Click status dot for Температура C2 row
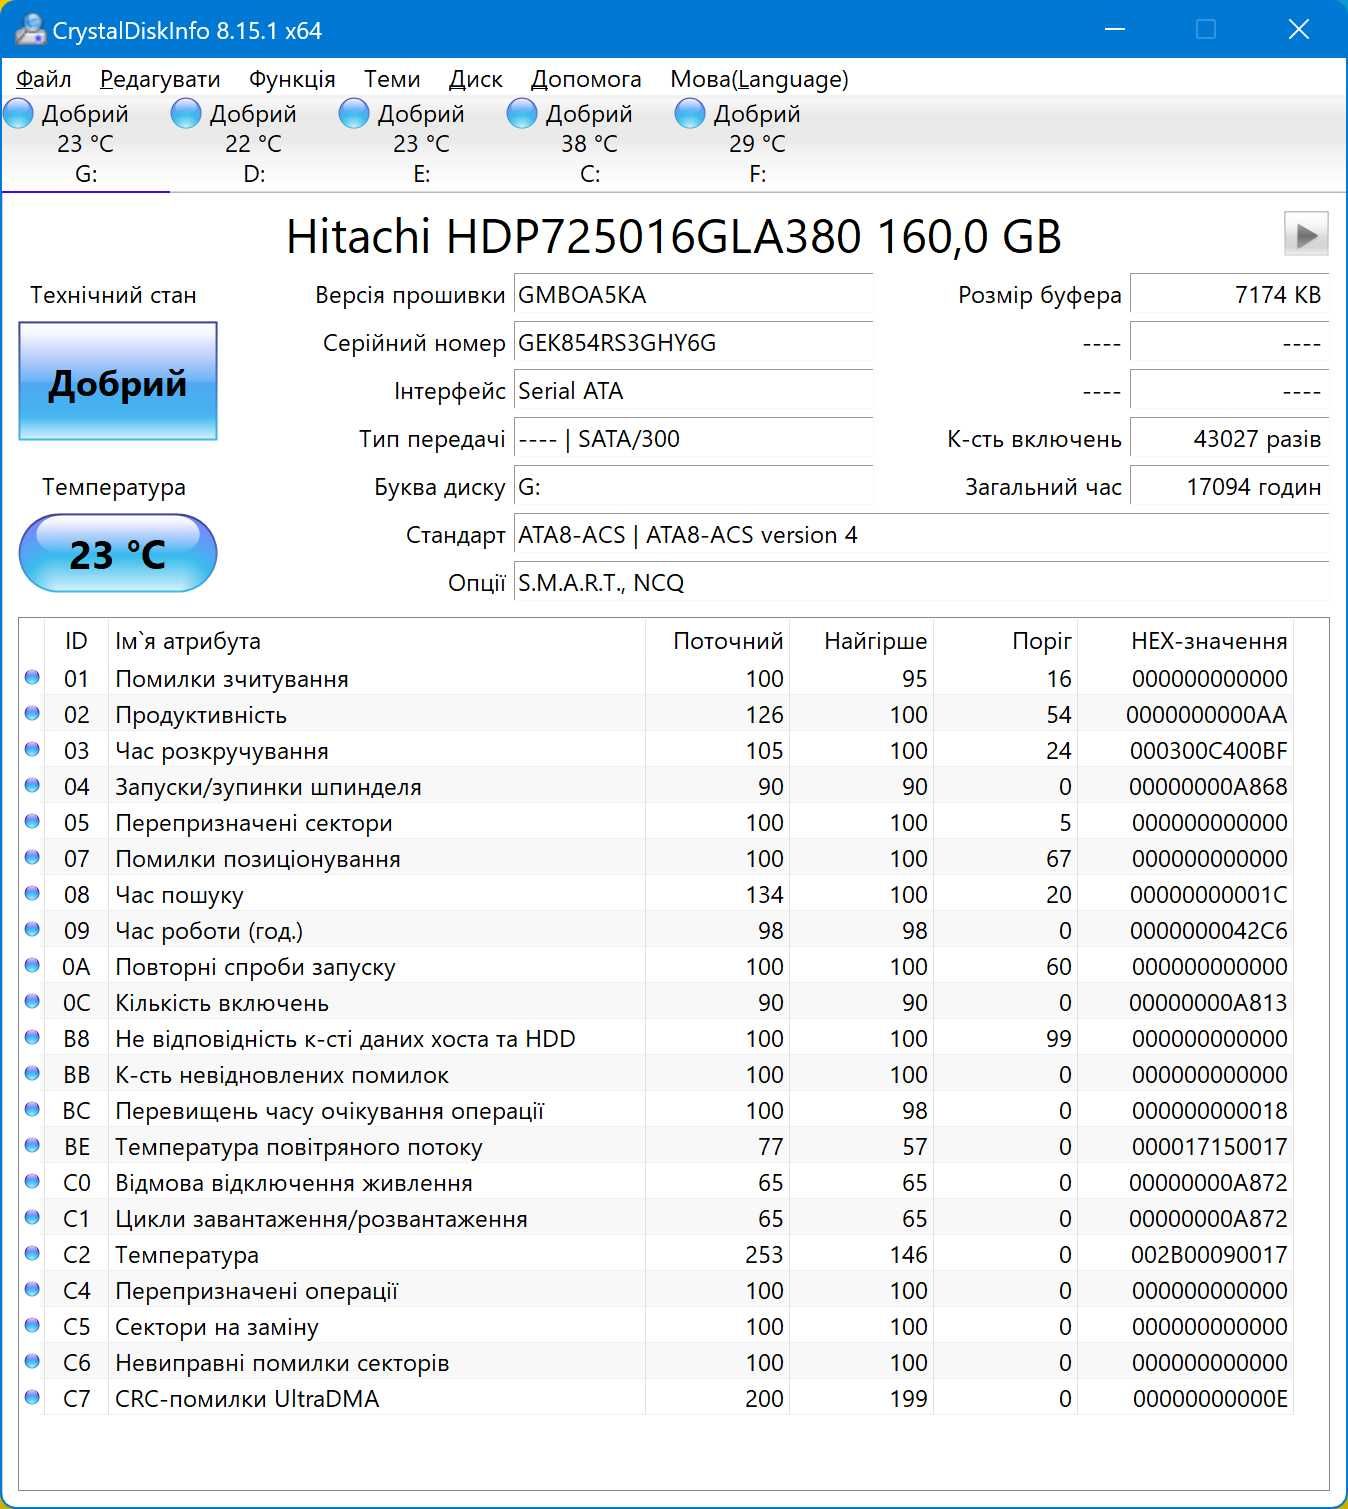Image resolution: width=1348 pixels, height=1509 pixels. tap(32, 1253)
